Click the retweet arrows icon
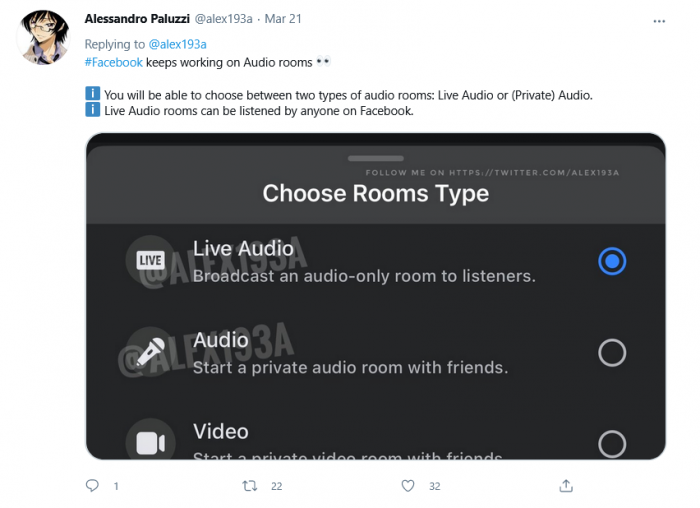This screenshot has width=700, height=508. [x=251, y=486]
